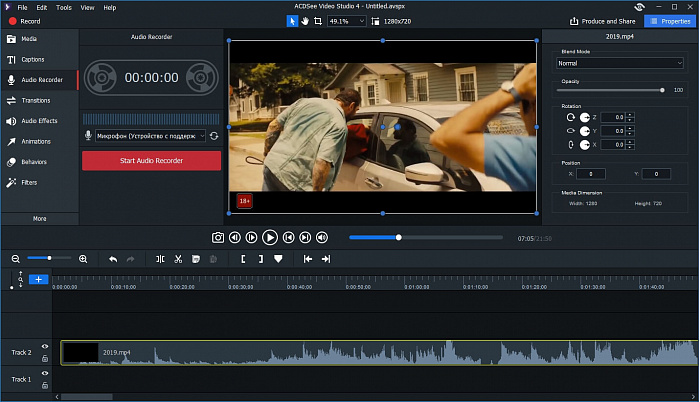Open the Edit menu
The image size is (700, 402).
coord(42,8)
